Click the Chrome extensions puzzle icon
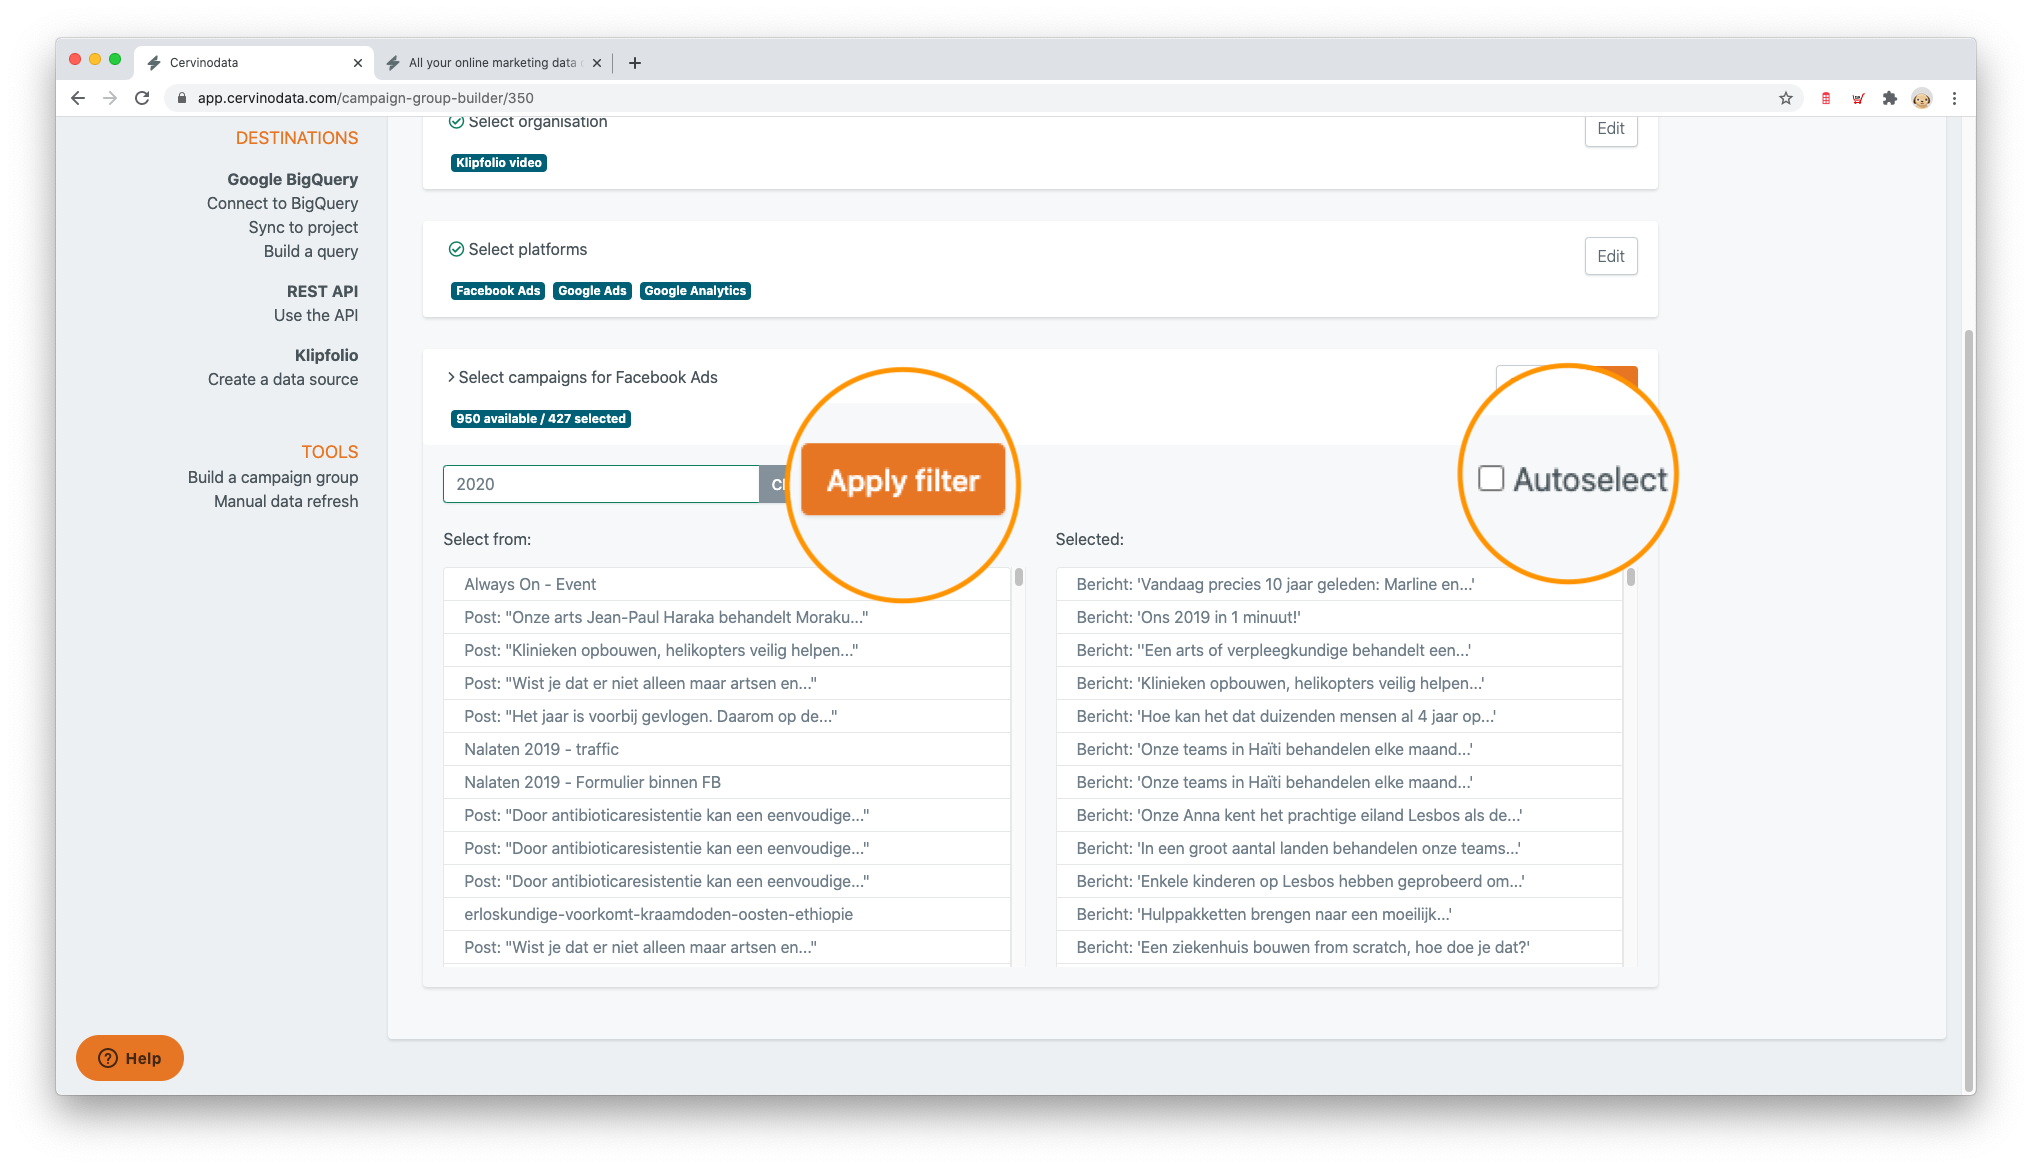The height and width of the screenshot is (1169, 2032). pyautogui.click(x=1890, y=98)
